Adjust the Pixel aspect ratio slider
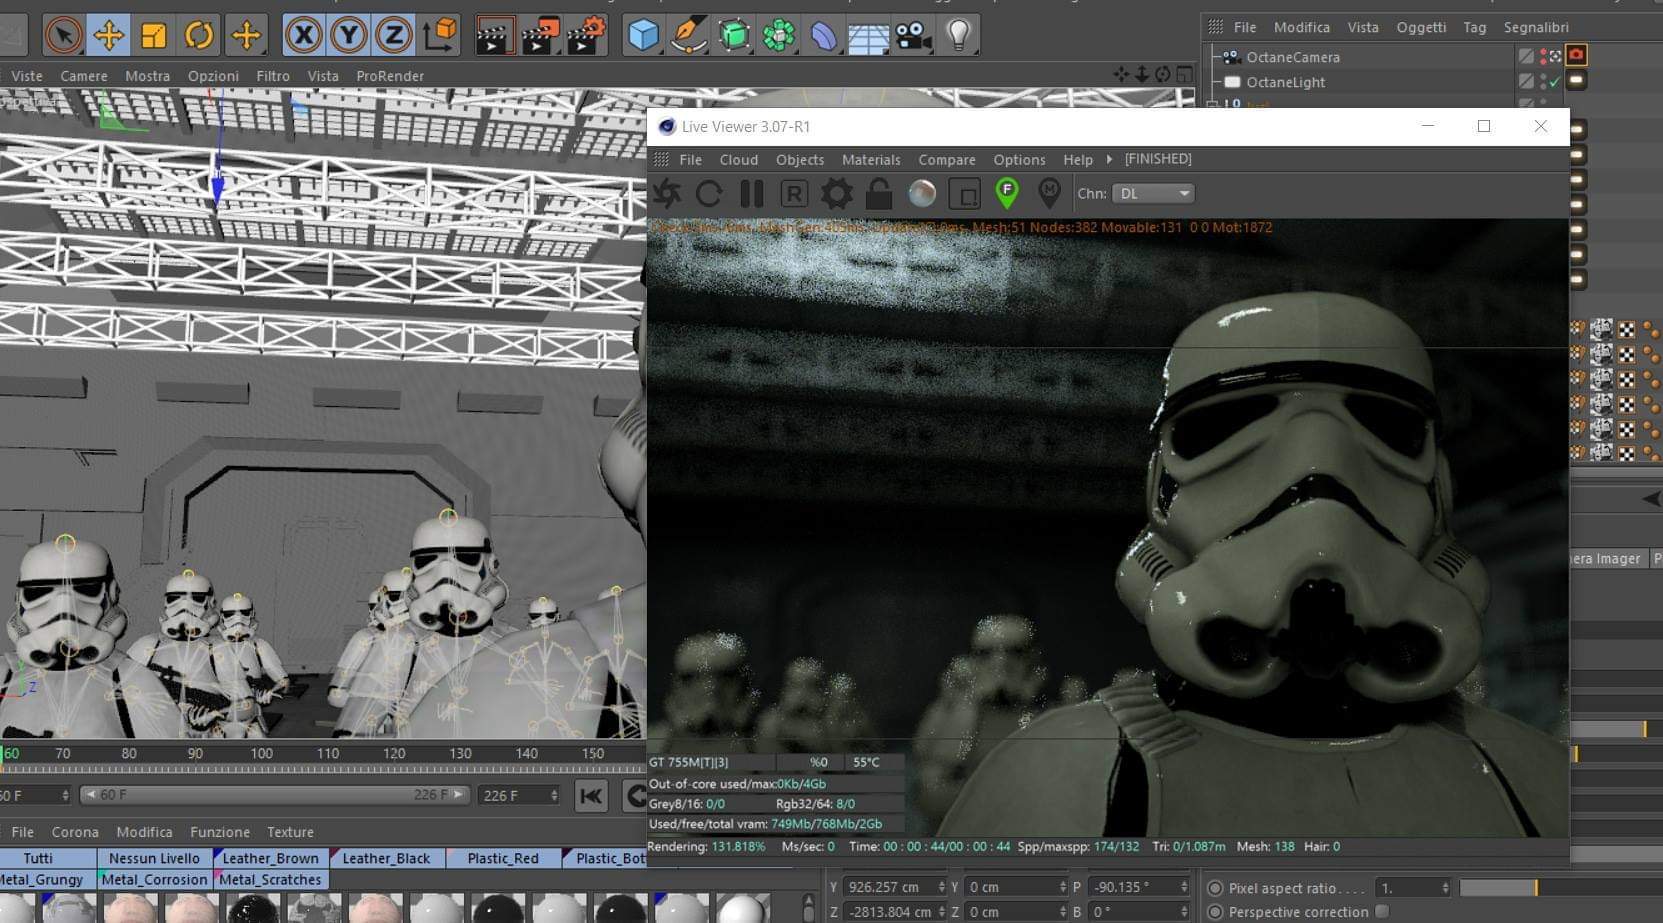The height and width of the screenshot is (923, 1663). [x=1560, y=888]
